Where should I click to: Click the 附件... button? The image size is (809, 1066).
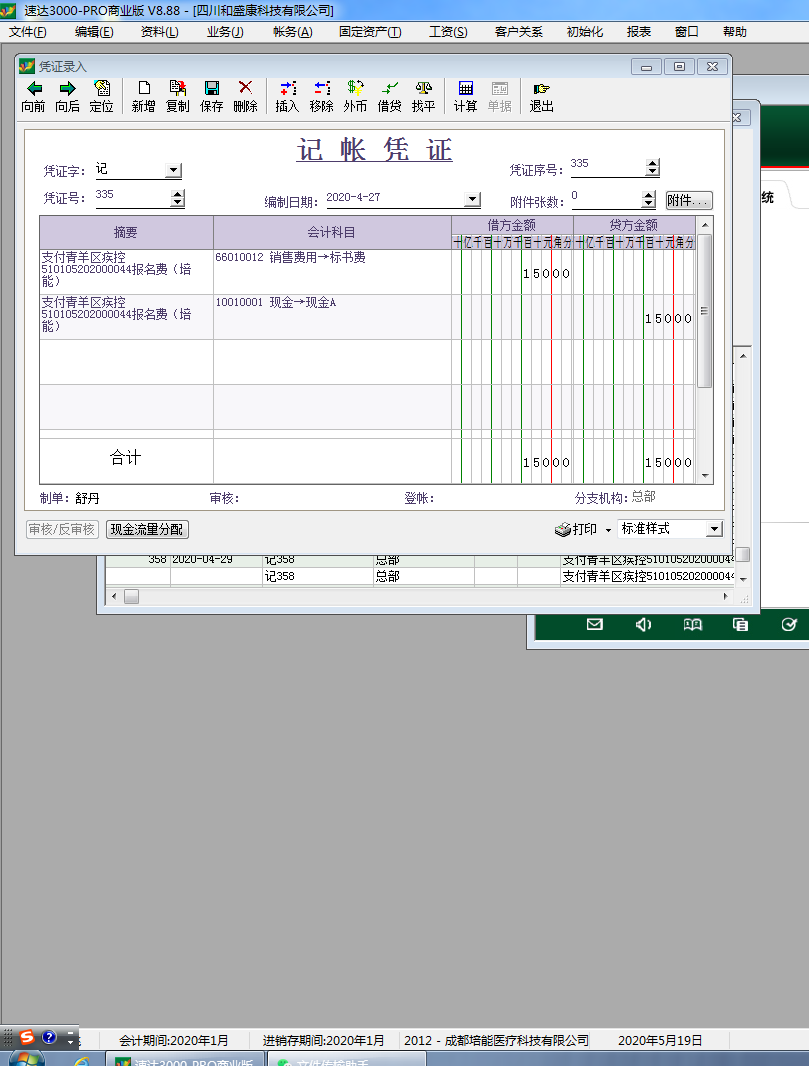point(689,201)
